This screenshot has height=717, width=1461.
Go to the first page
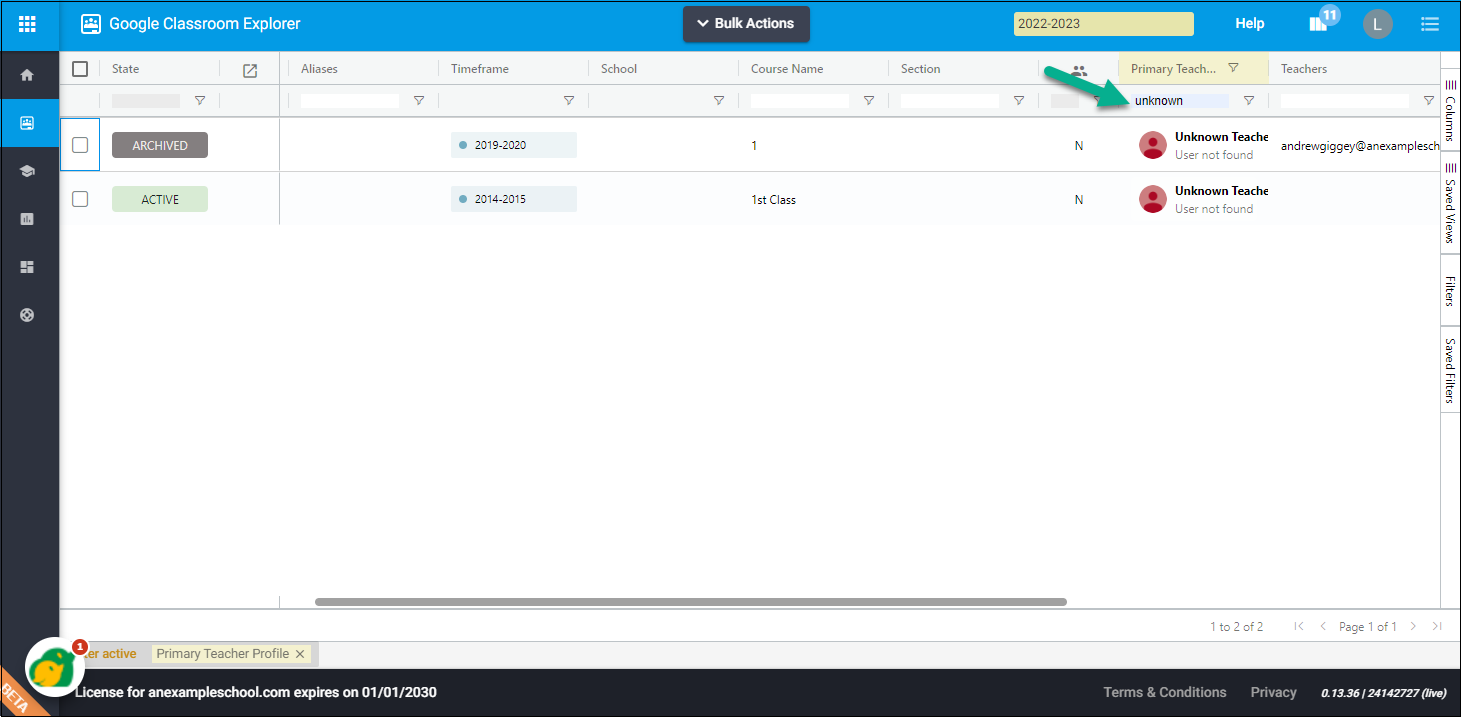(1299, 626)
